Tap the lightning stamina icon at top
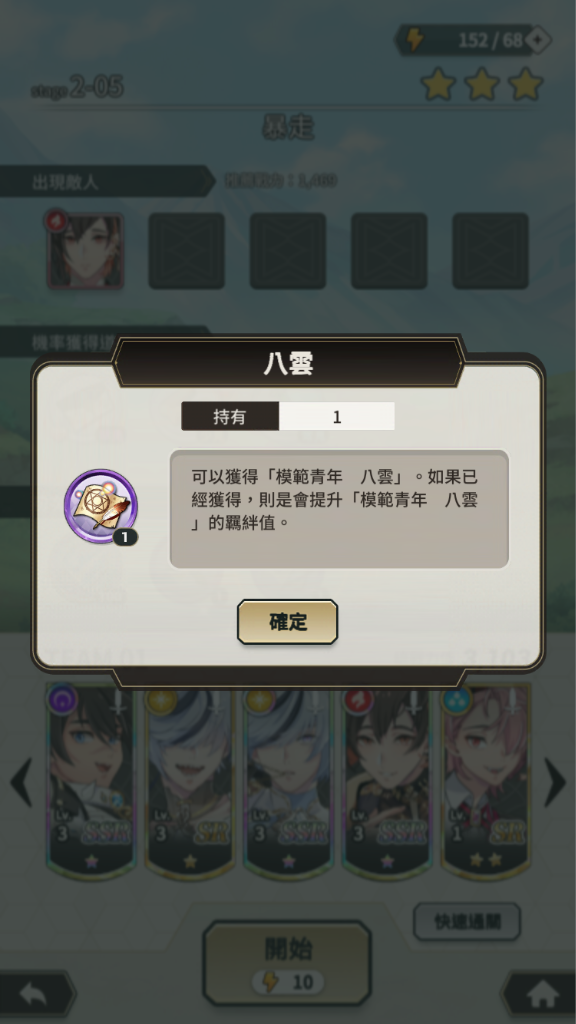This screenshot has width=576, height=1024. (415, 40)
